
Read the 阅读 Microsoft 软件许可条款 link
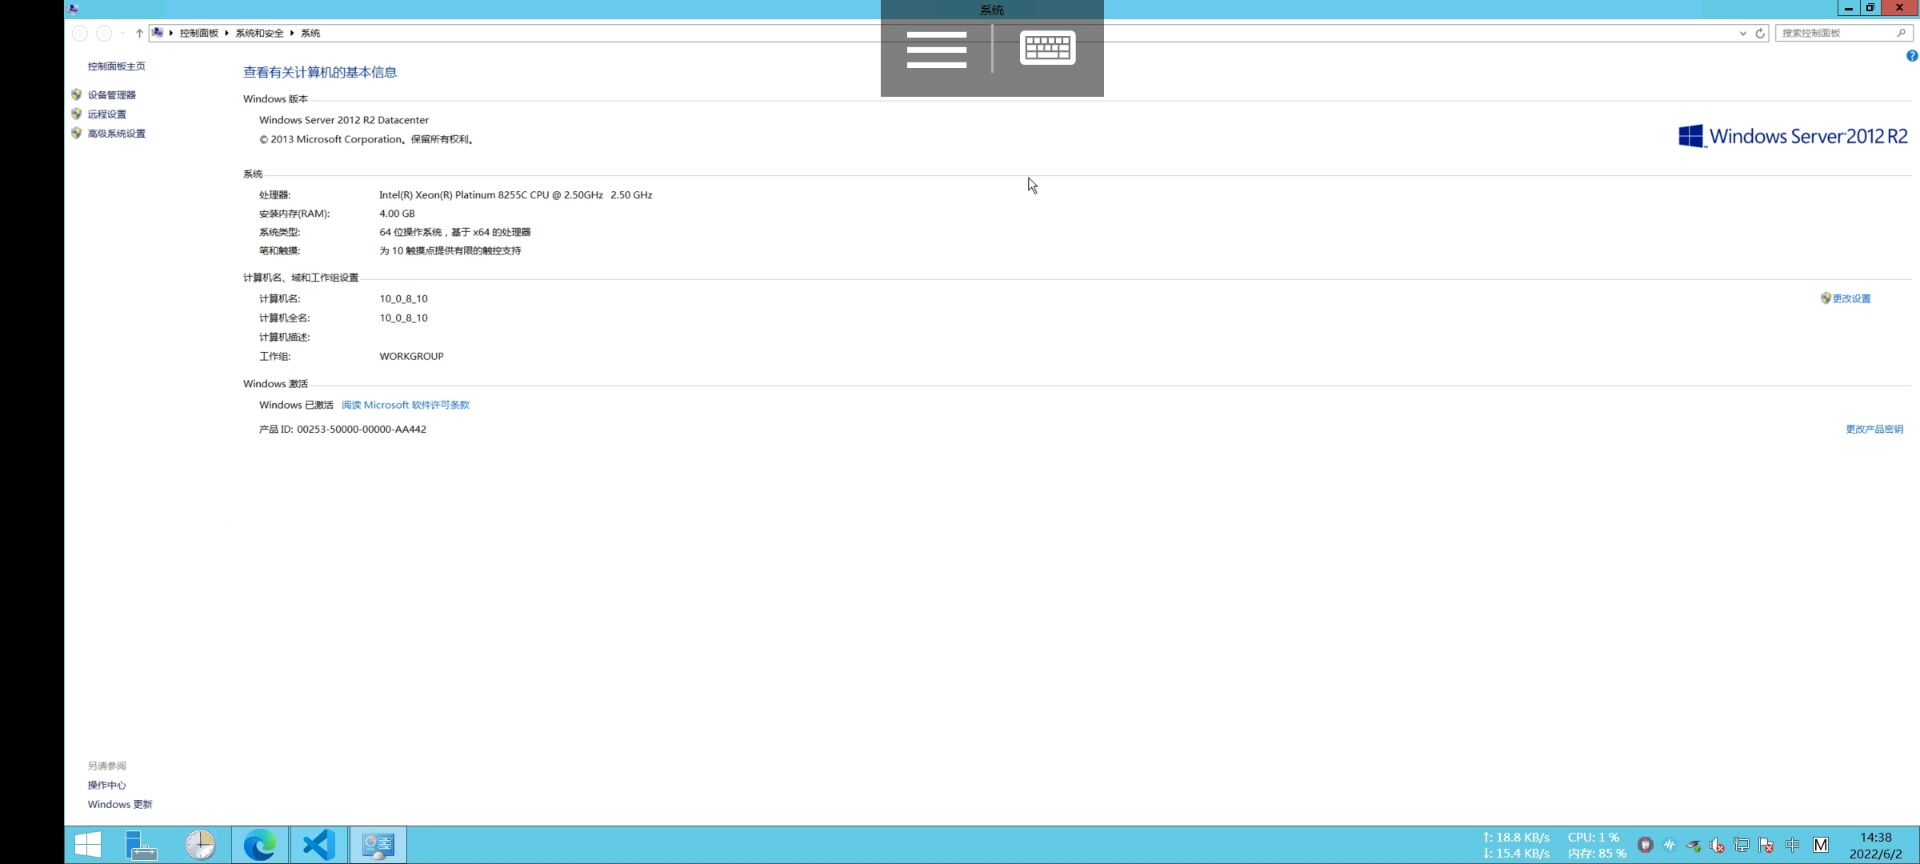point(405,405)
